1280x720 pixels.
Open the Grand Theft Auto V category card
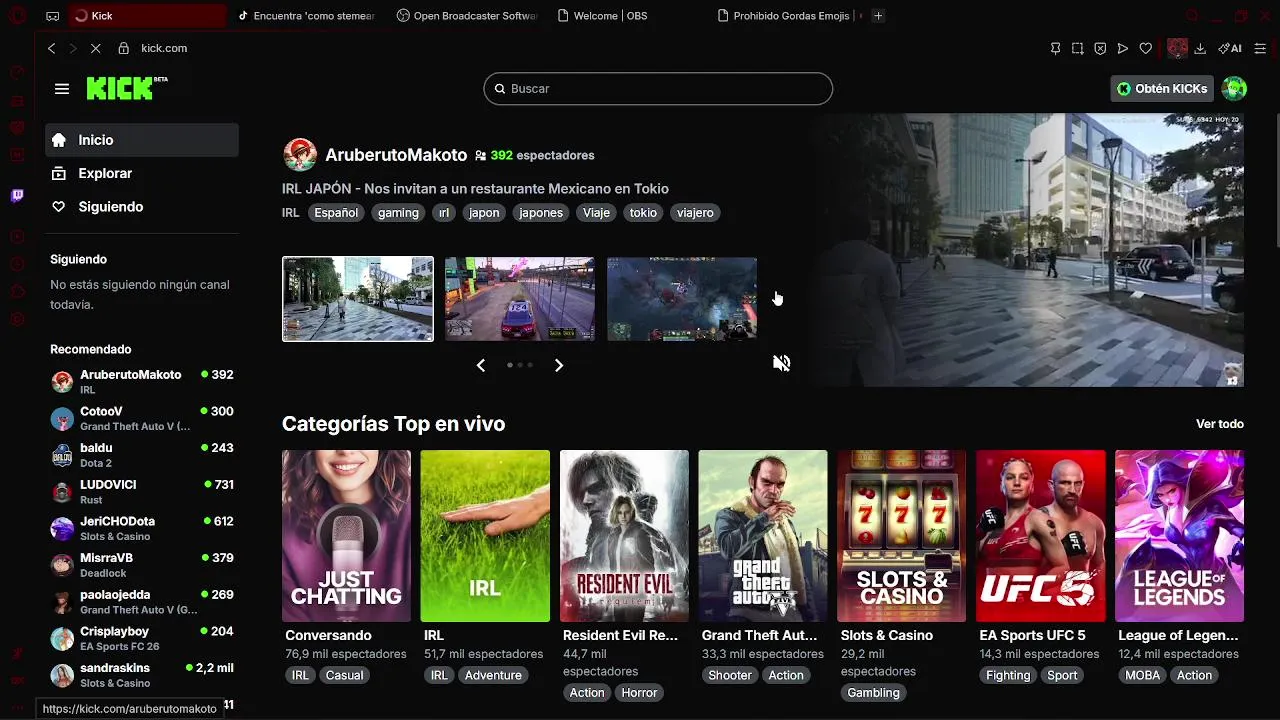pos(763,536)
